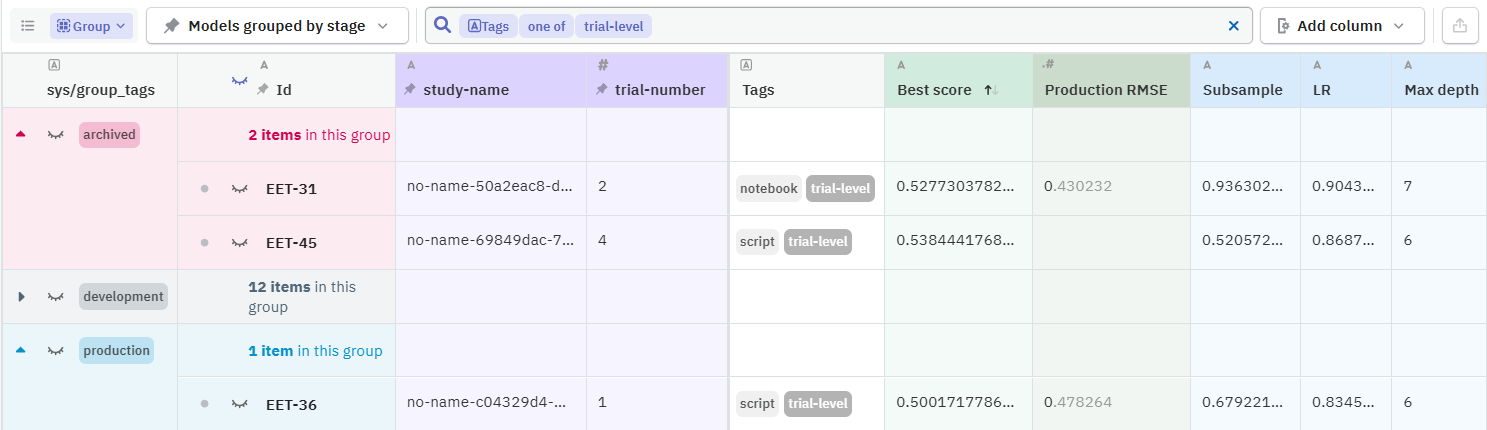Click Subsample value 0.936302...

tap(1242, 186)
